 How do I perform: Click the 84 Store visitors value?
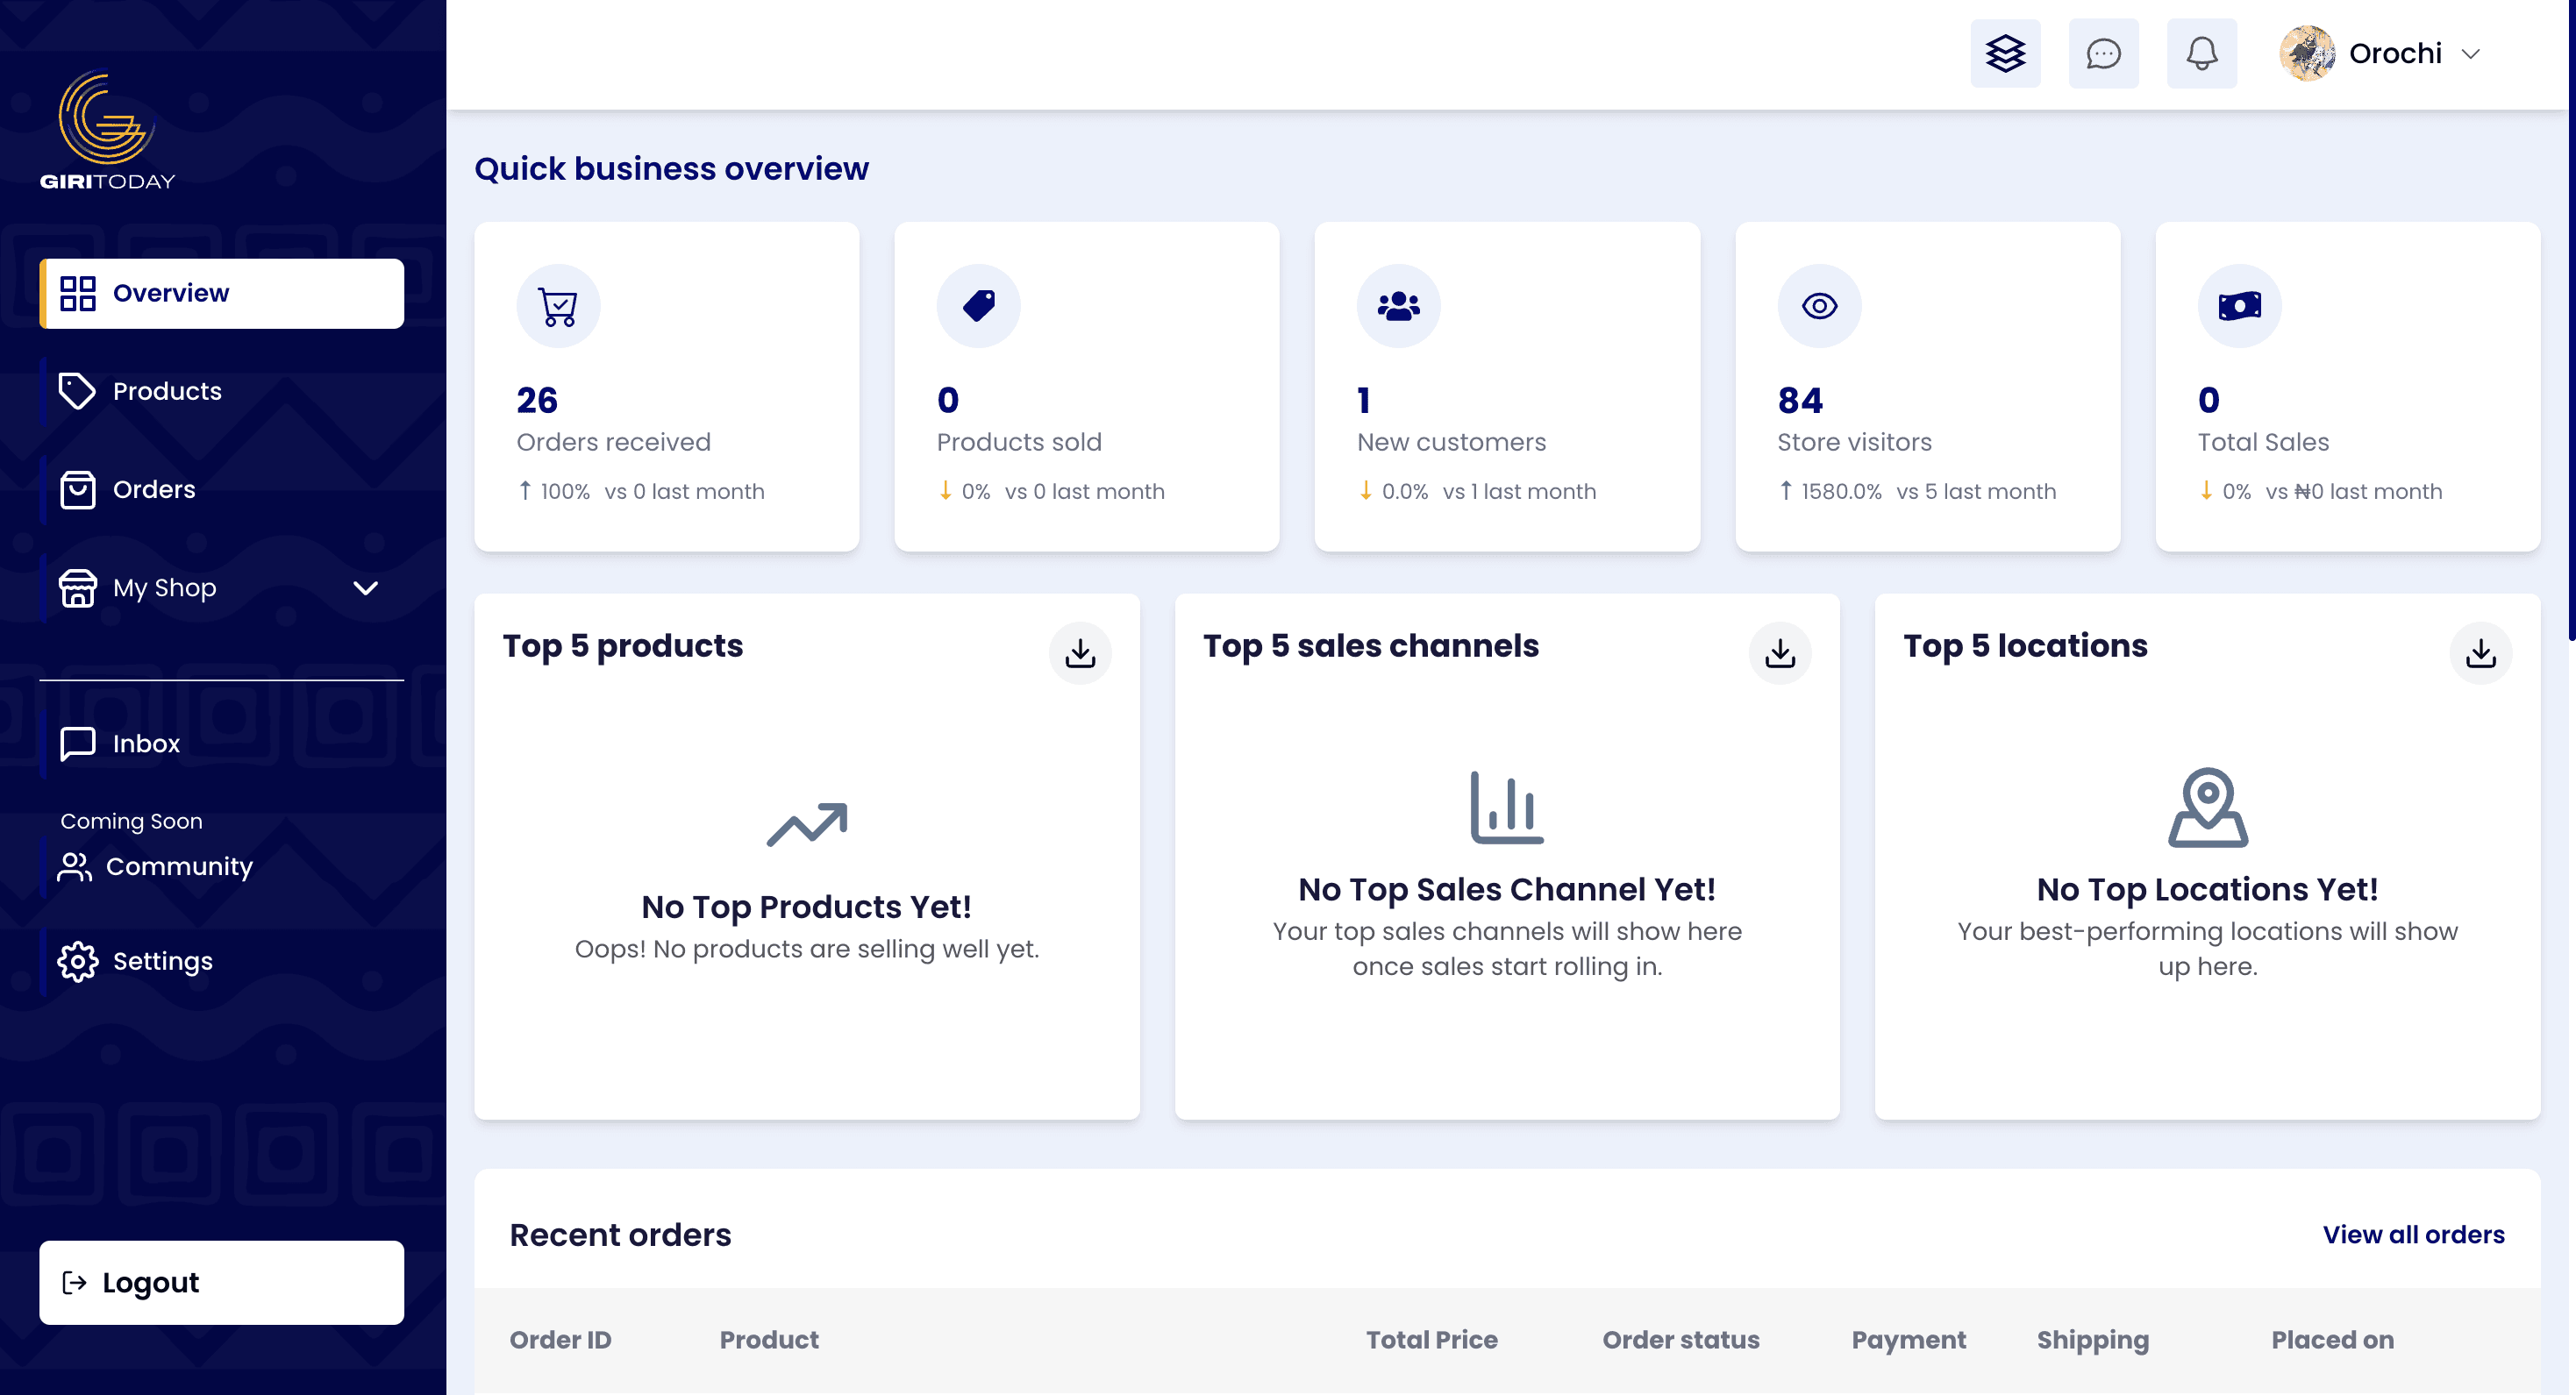(1800, 400)
